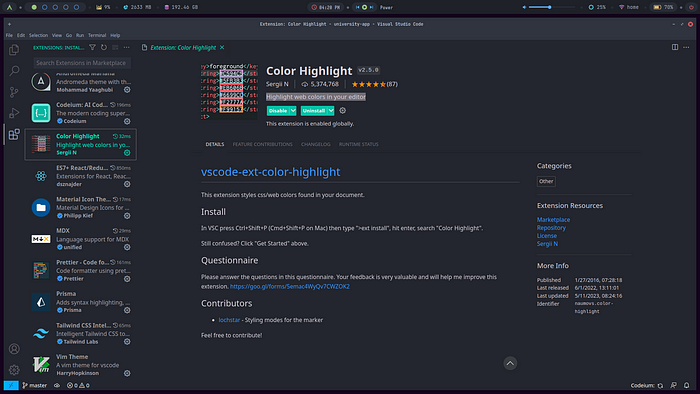700x394 pixels.
Task: Open editor more actions menu
Action: 686,47
